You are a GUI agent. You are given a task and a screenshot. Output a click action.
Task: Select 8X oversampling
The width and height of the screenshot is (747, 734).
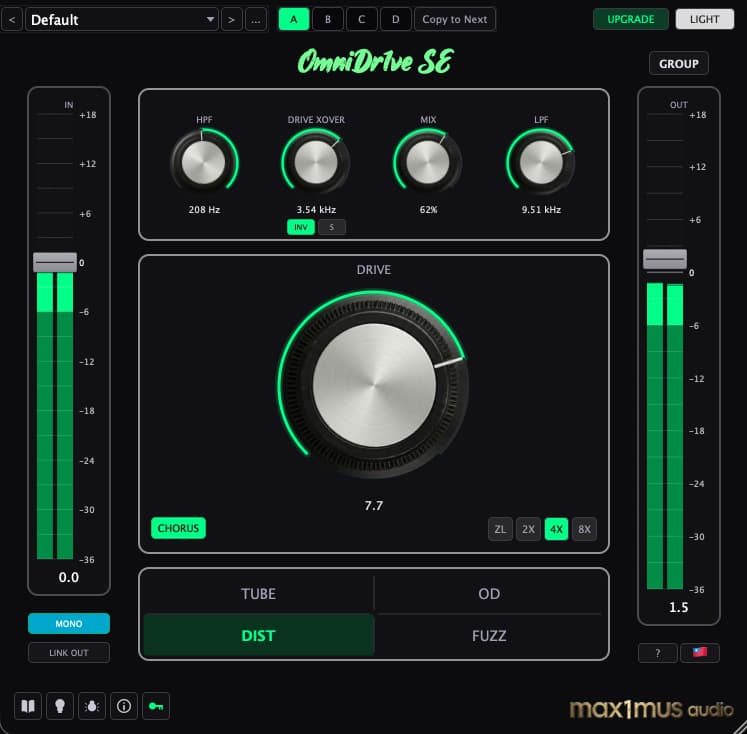pyautogui.click(x=585, y=529)
